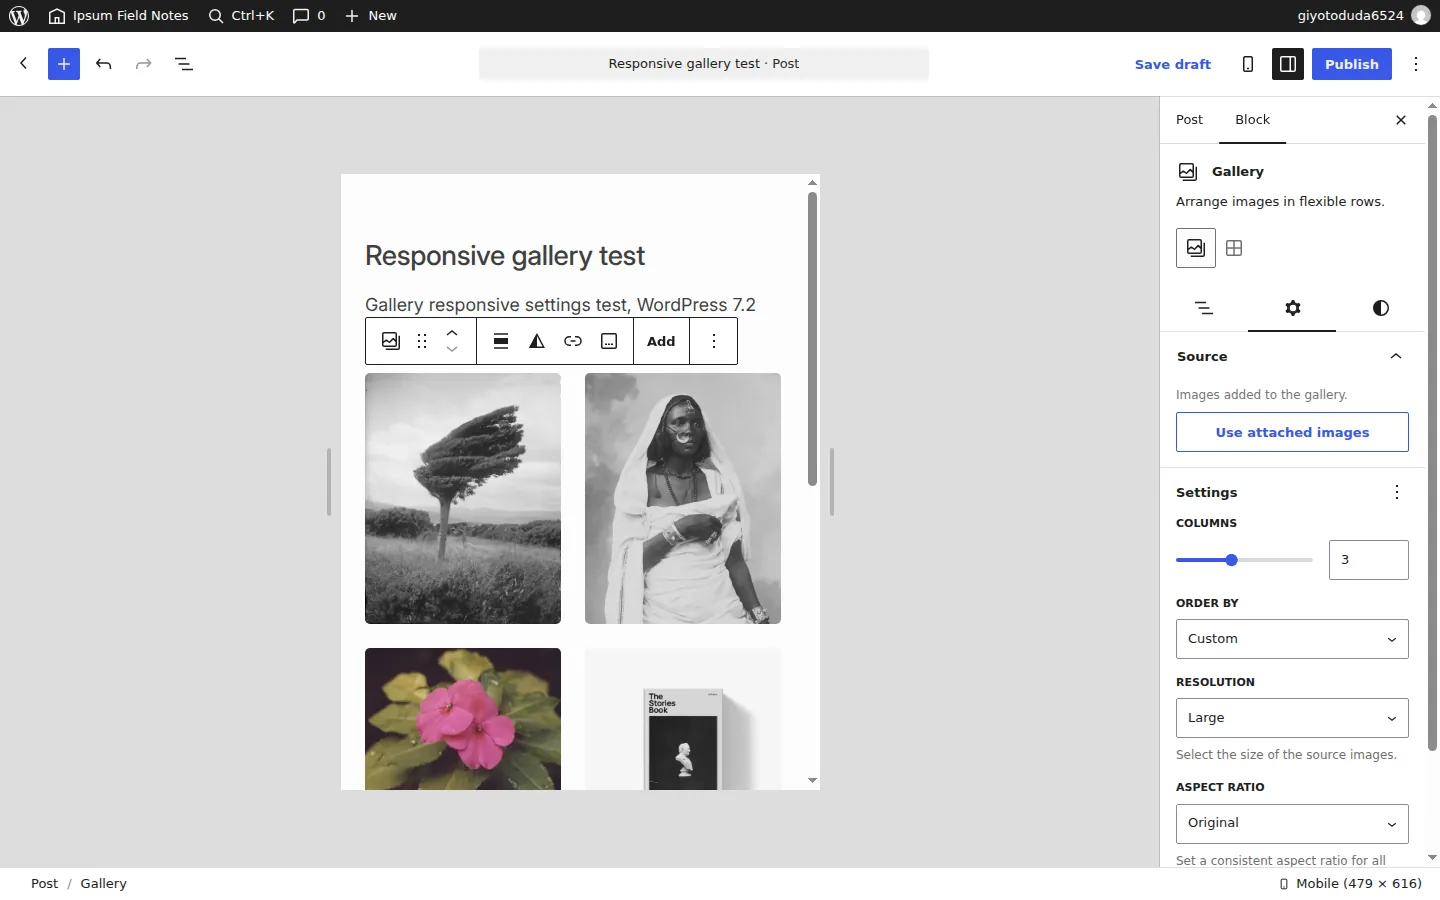
Task: Open the Resolution dropdown
Action: [1292, 718]
